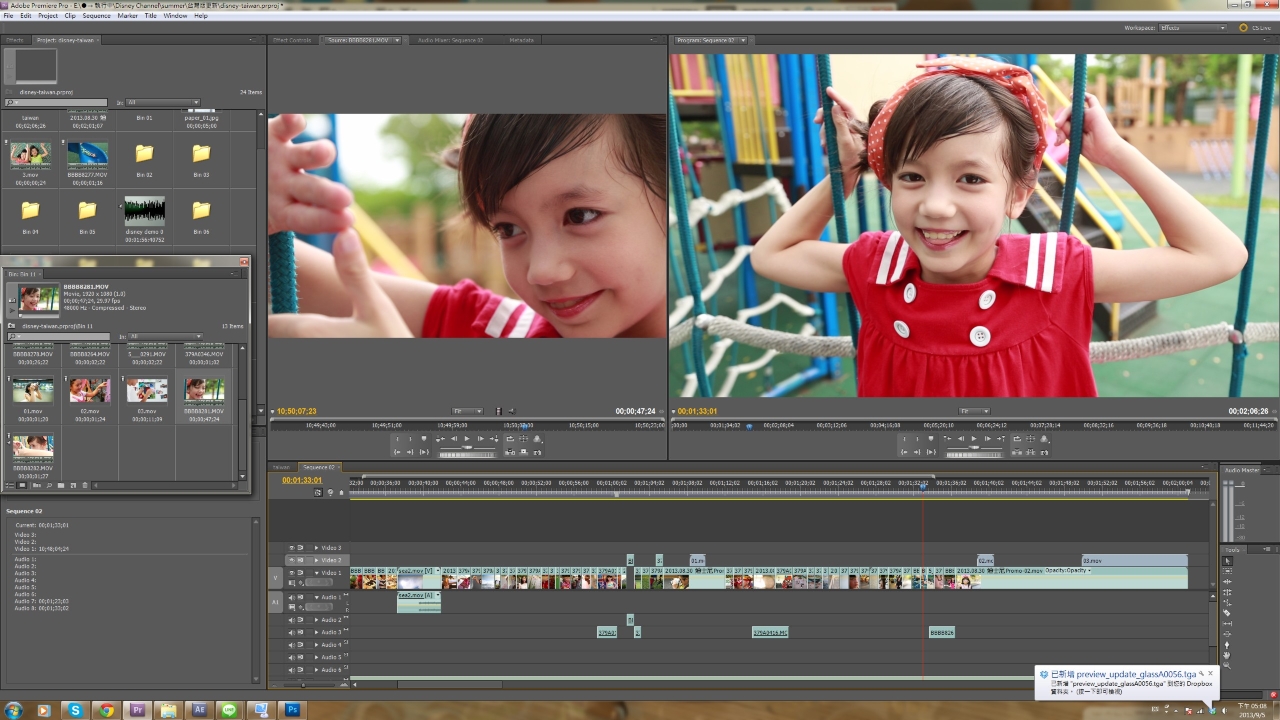Mute Audio 2 track speaker toggle

click(x=293, y=620)
